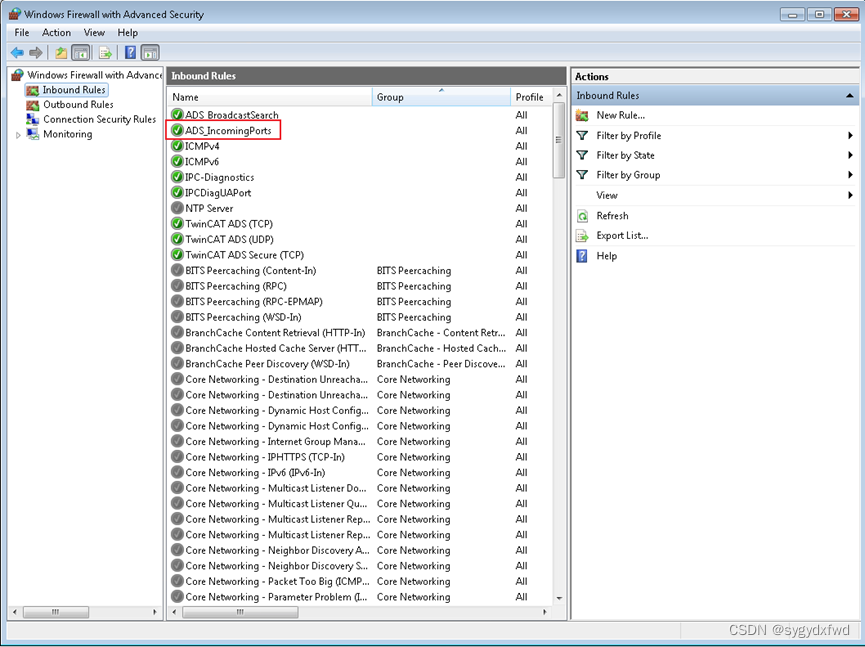865x647 pixels.
Task: Click scroll down arrow of rules list
Action: (559, 598)
